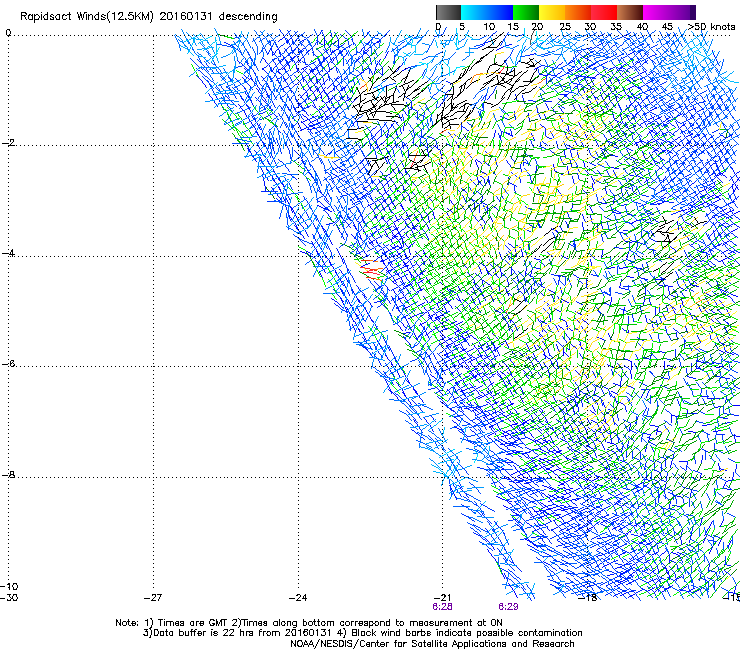
Task: Click the '40' label under the color bar
Action: click(x=642, y=27)
